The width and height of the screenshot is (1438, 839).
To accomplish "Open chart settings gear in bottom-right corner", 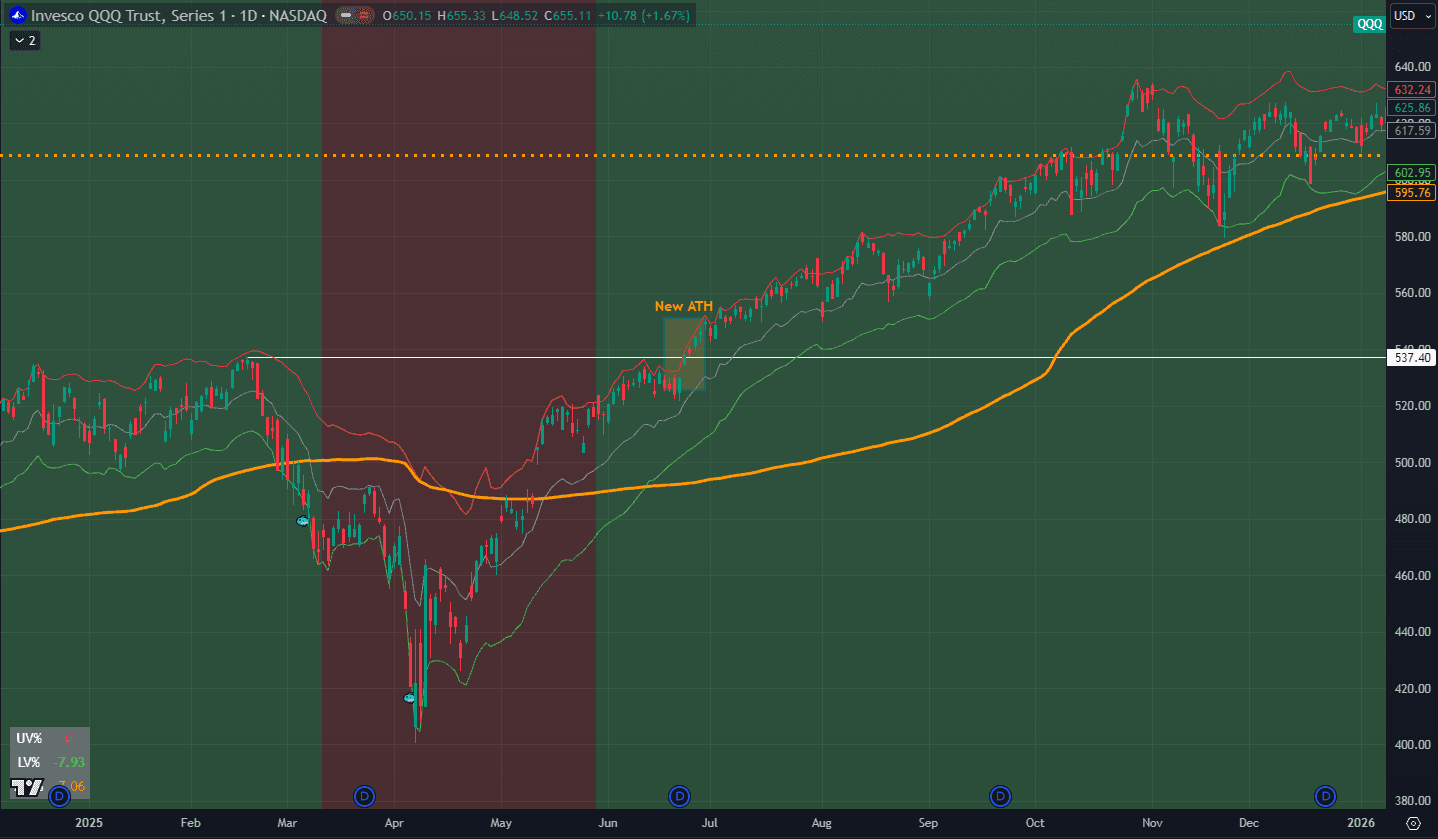I will pyautogui.click(x=1413, y=823).
